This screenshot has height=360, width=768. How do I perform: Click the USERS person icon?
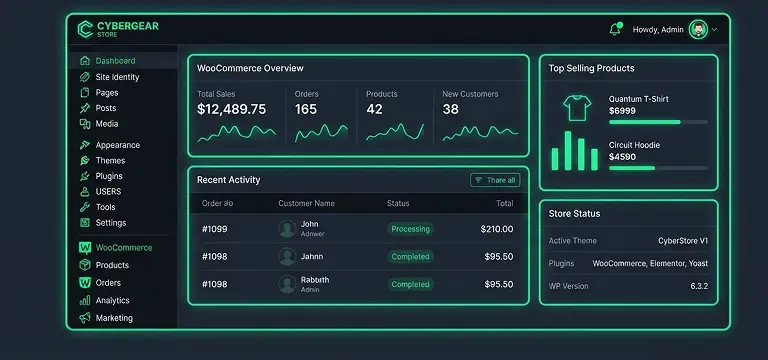click(85, 192)
